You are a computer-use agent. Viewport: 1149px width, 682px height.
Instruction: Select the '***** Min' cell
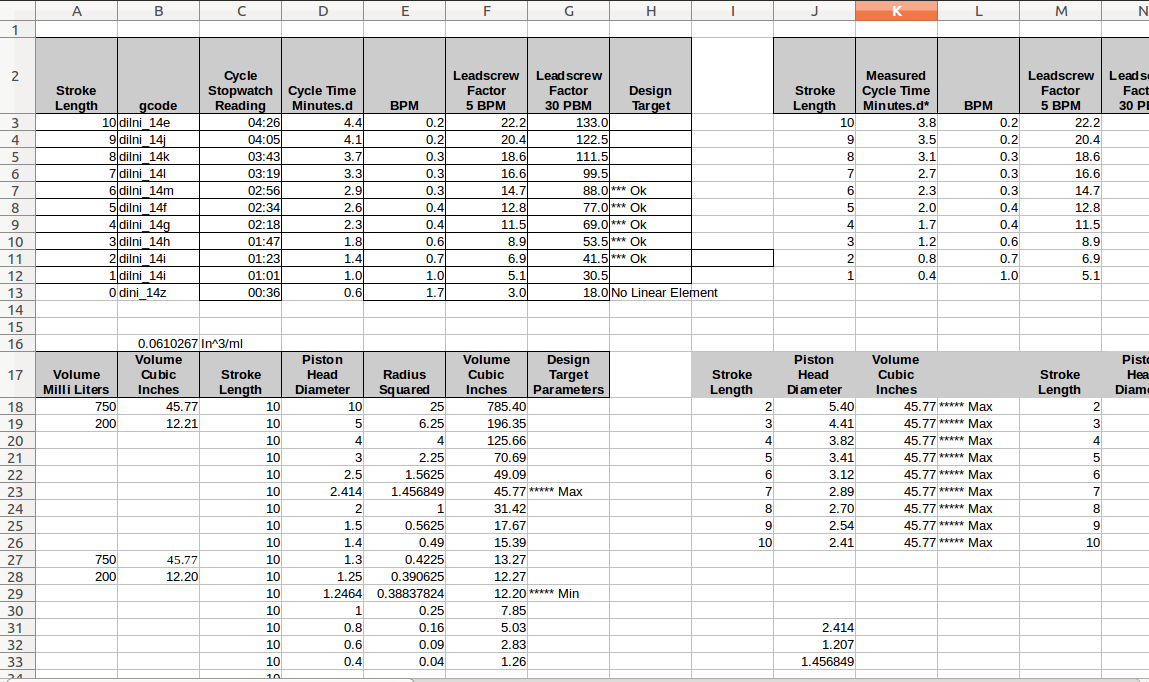pyautogui.click(x=568, y=594)
